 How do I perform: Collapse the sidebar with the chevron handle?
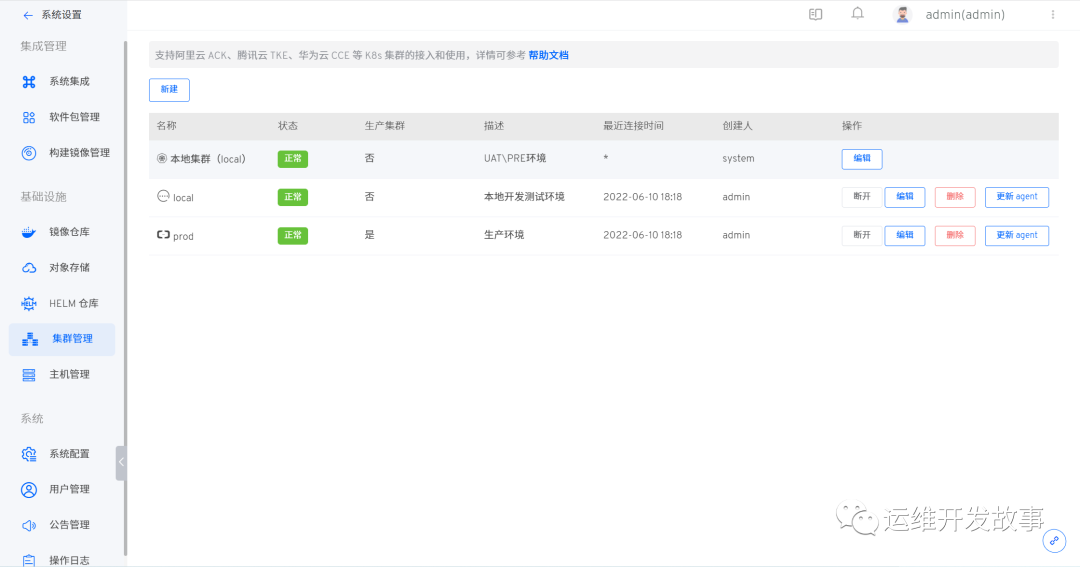(x=121, y=462)
